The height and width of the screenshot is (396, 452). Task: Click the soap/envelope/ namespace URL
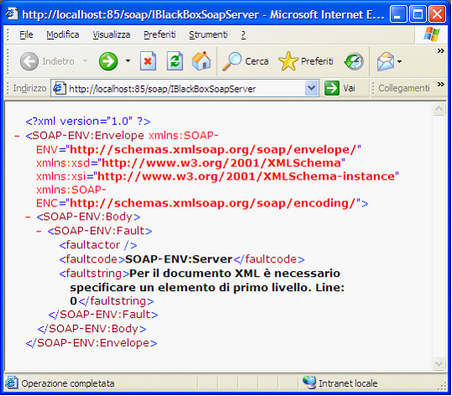tap(213, 150)
